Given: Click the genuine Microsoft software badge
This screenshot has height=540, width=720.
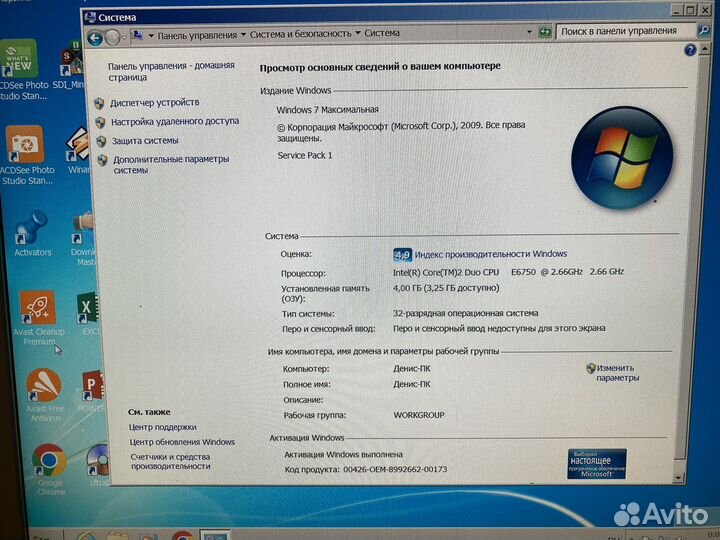Looking at the screenshot, I should click(597, 463).
